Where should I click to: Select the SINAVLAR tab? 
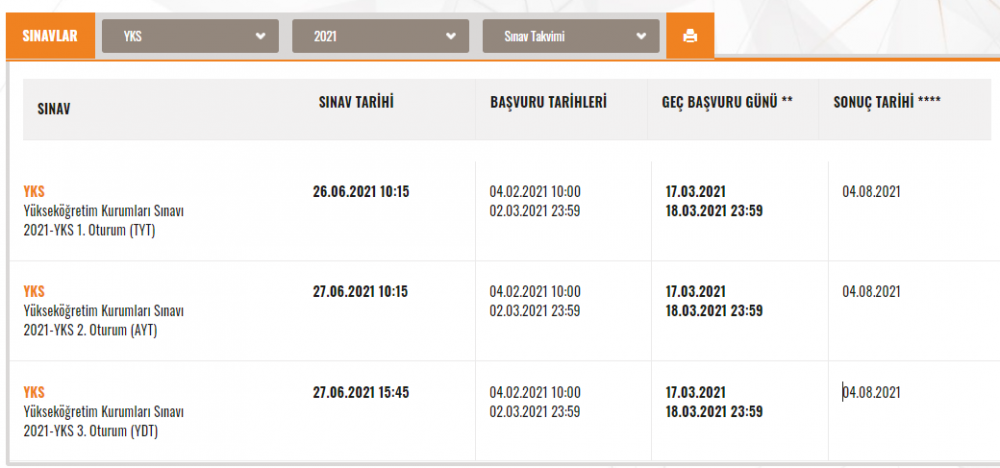pos(51,36)
